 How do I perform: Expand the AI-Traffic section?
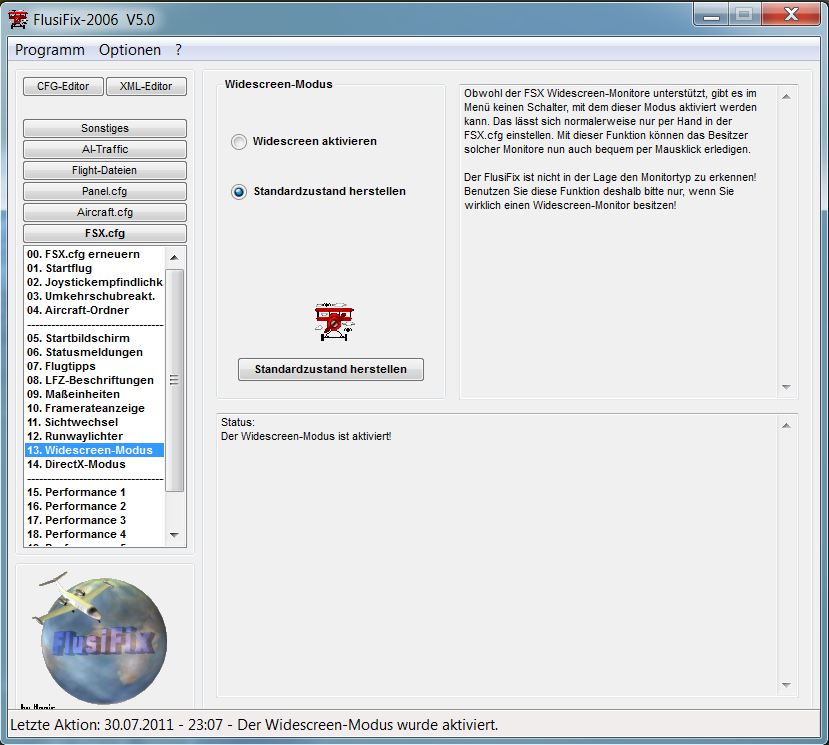tap(105, 149)
